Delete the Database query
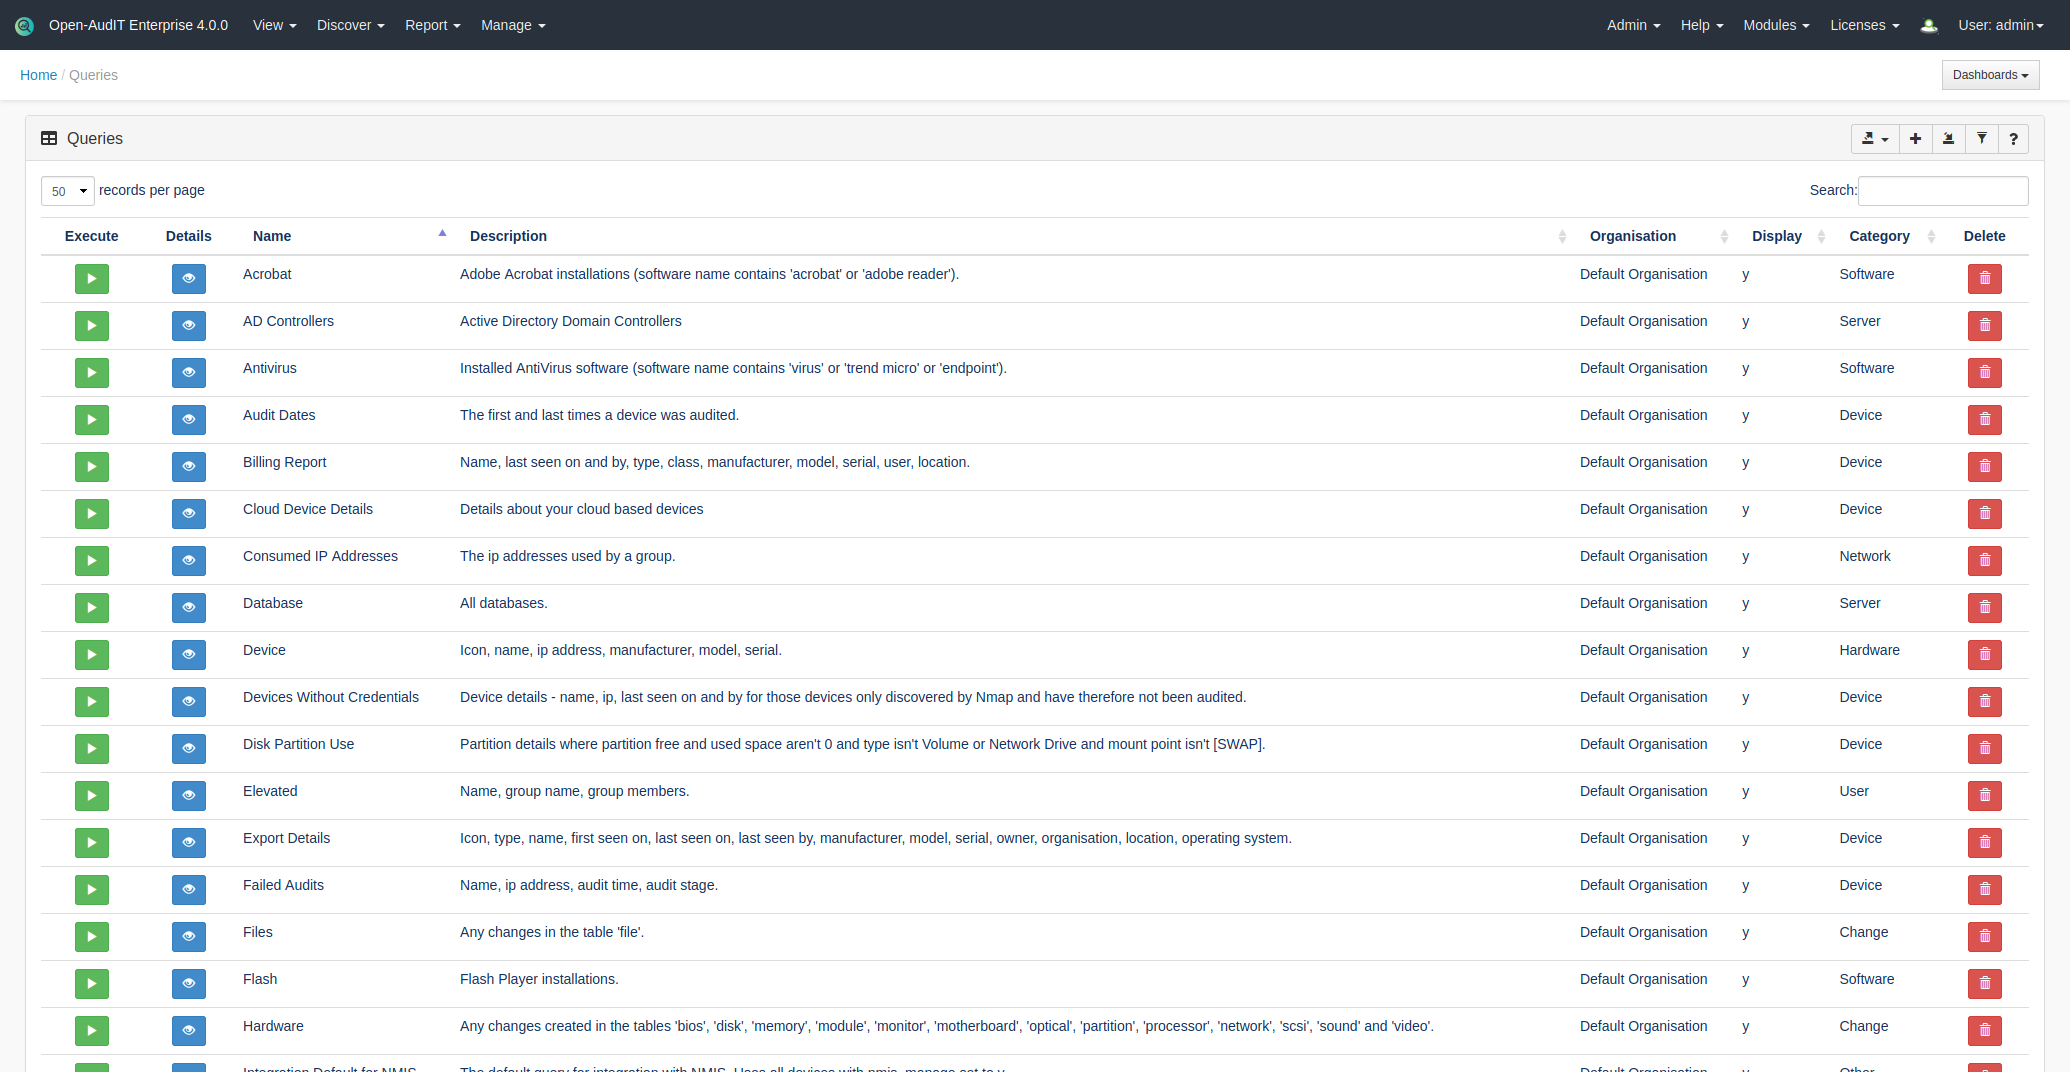 coord(1984,607)
